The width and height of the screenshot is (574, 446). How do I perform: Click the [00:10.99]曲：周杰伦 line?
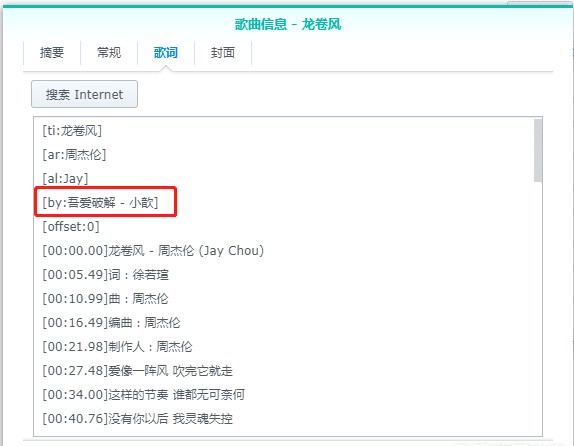click(x=105, y=299)
